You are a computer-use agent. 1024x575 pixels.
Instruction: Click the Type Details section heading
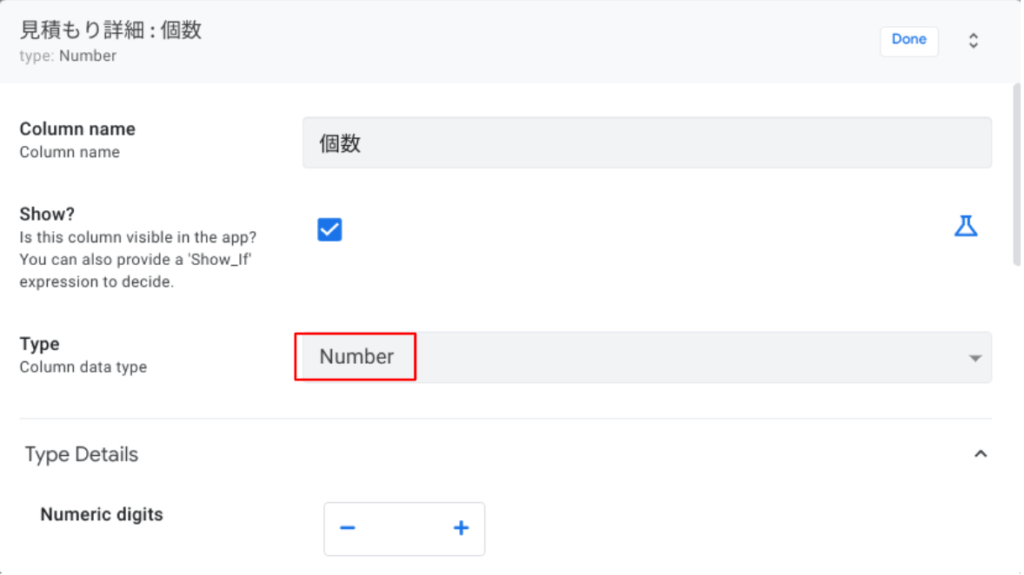[82, 454]
